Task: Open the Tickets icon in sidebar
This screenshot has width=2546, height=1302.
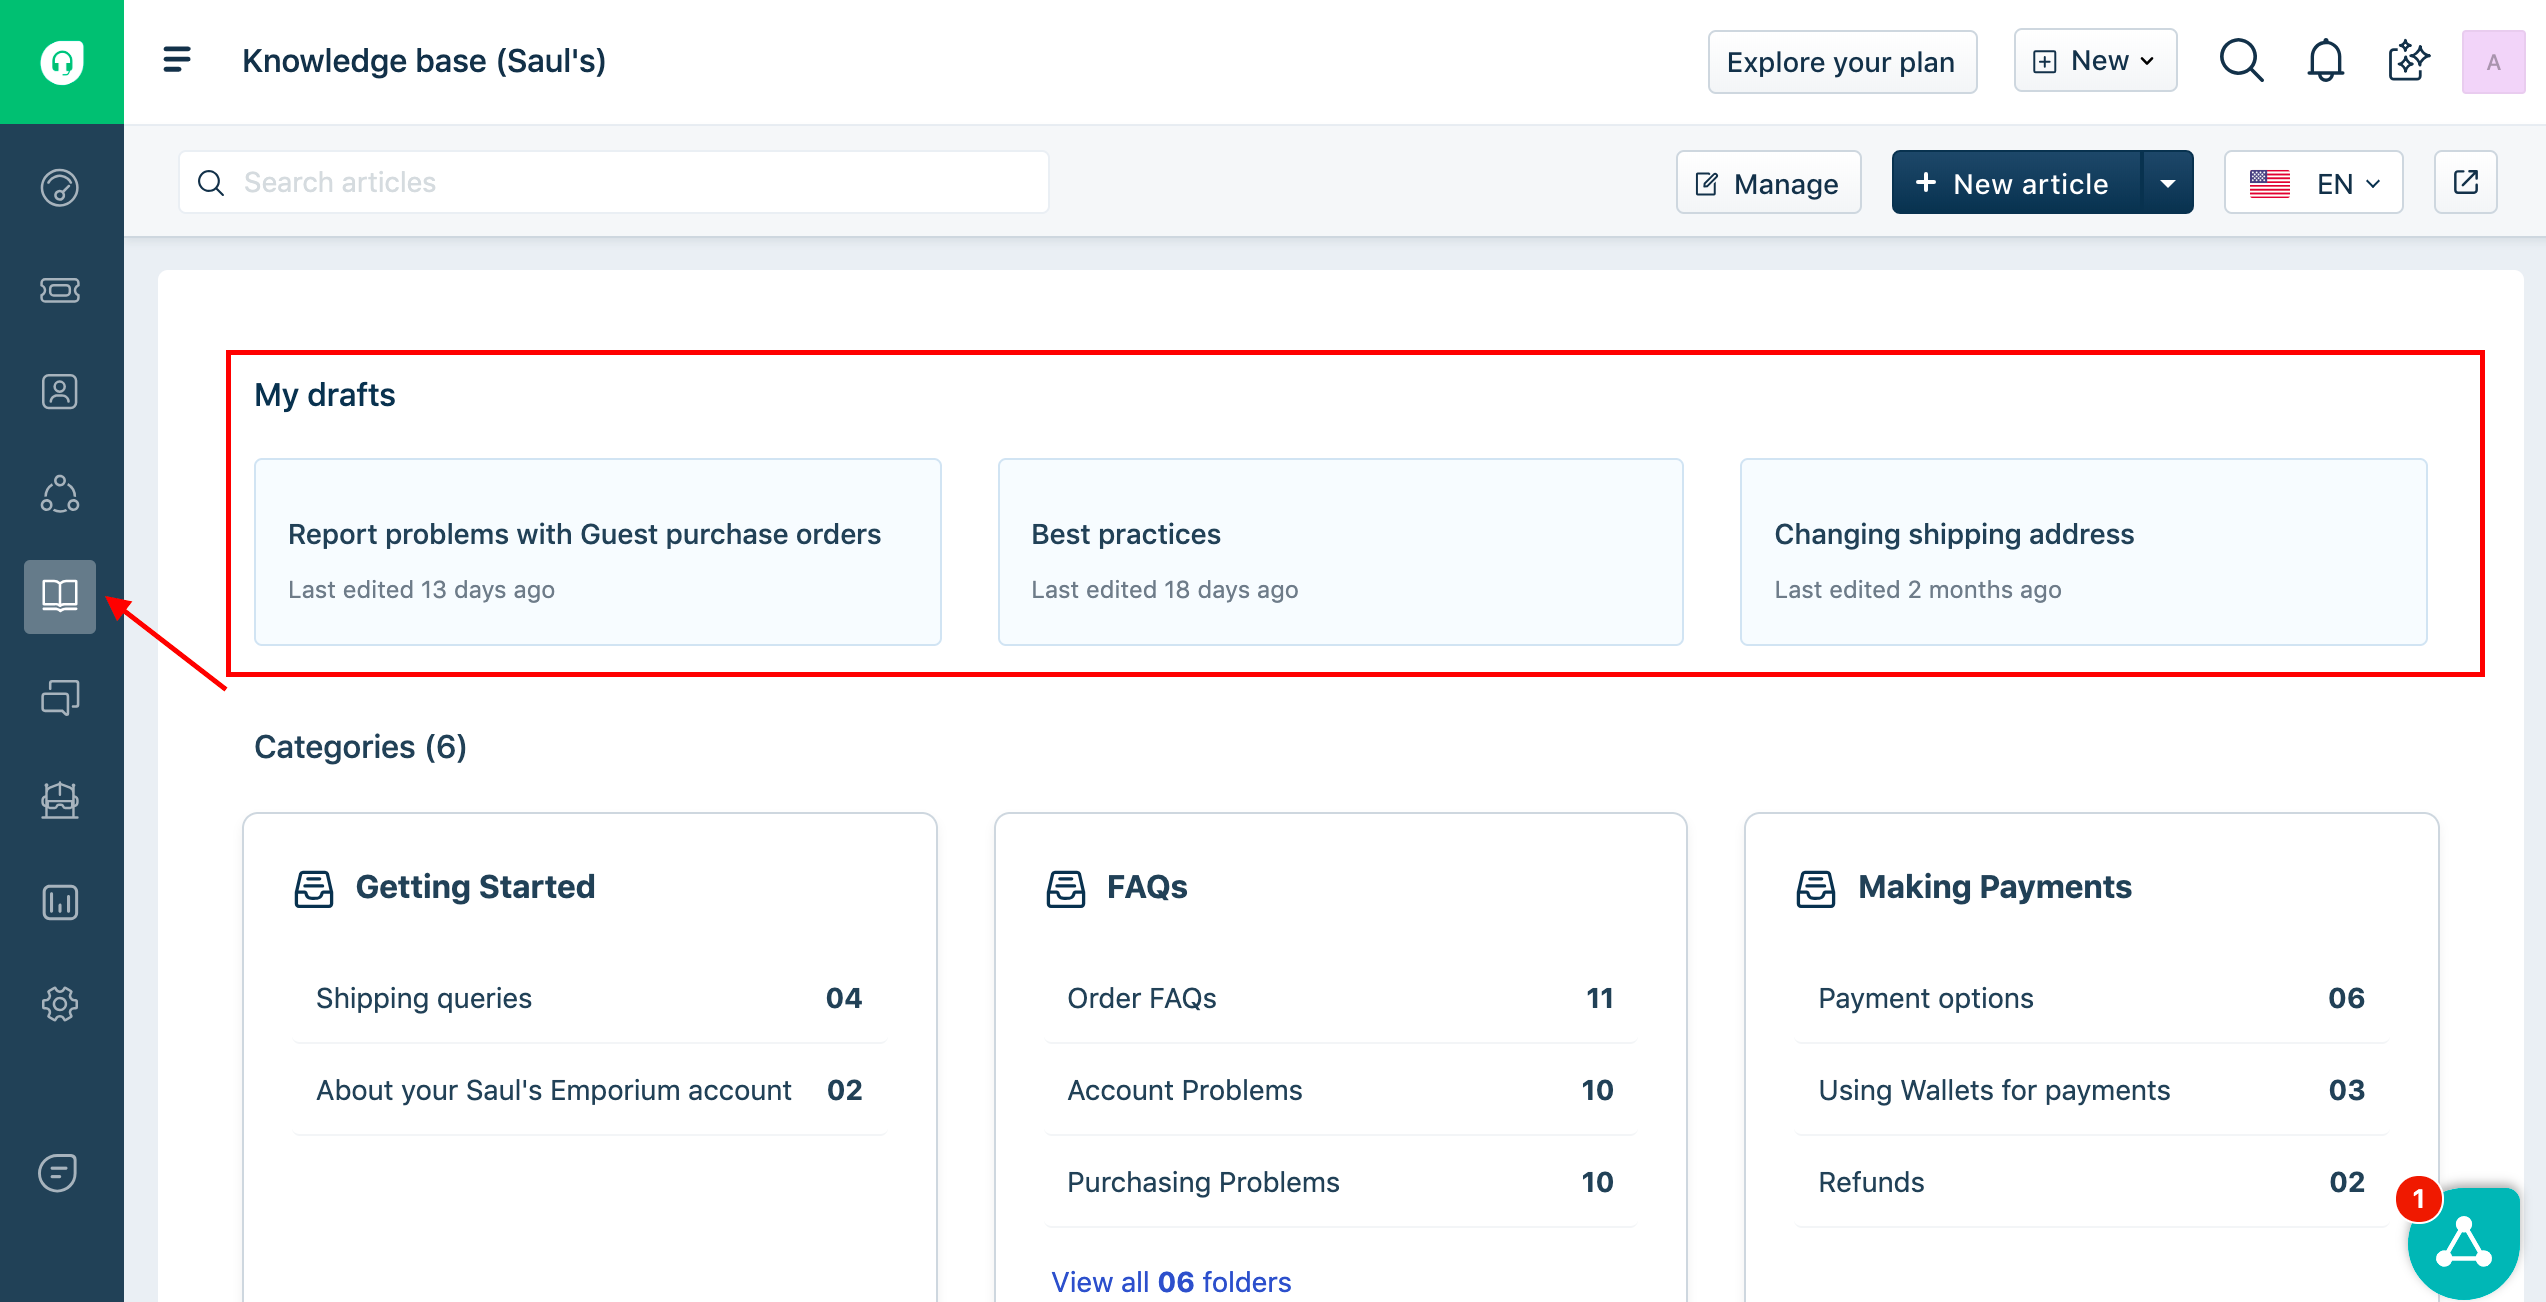Action: click(60, 291)
